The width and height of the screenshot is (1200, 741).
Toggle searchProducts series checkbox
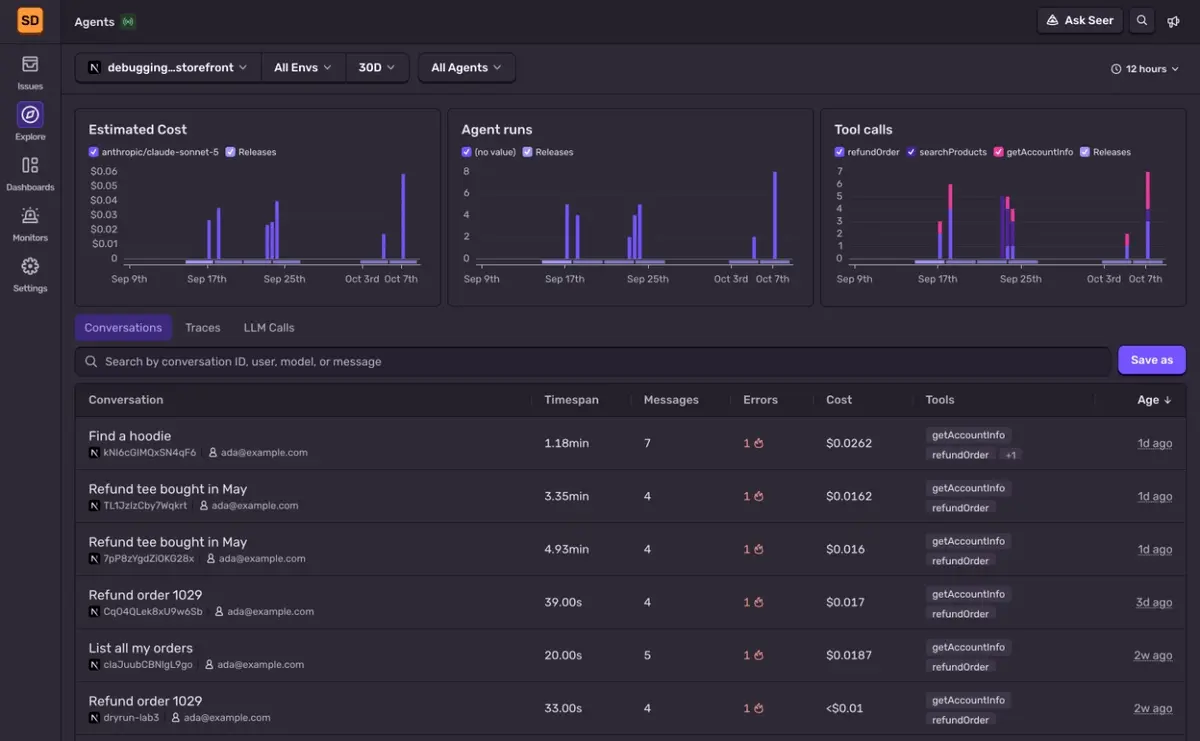tap(911, 152)
